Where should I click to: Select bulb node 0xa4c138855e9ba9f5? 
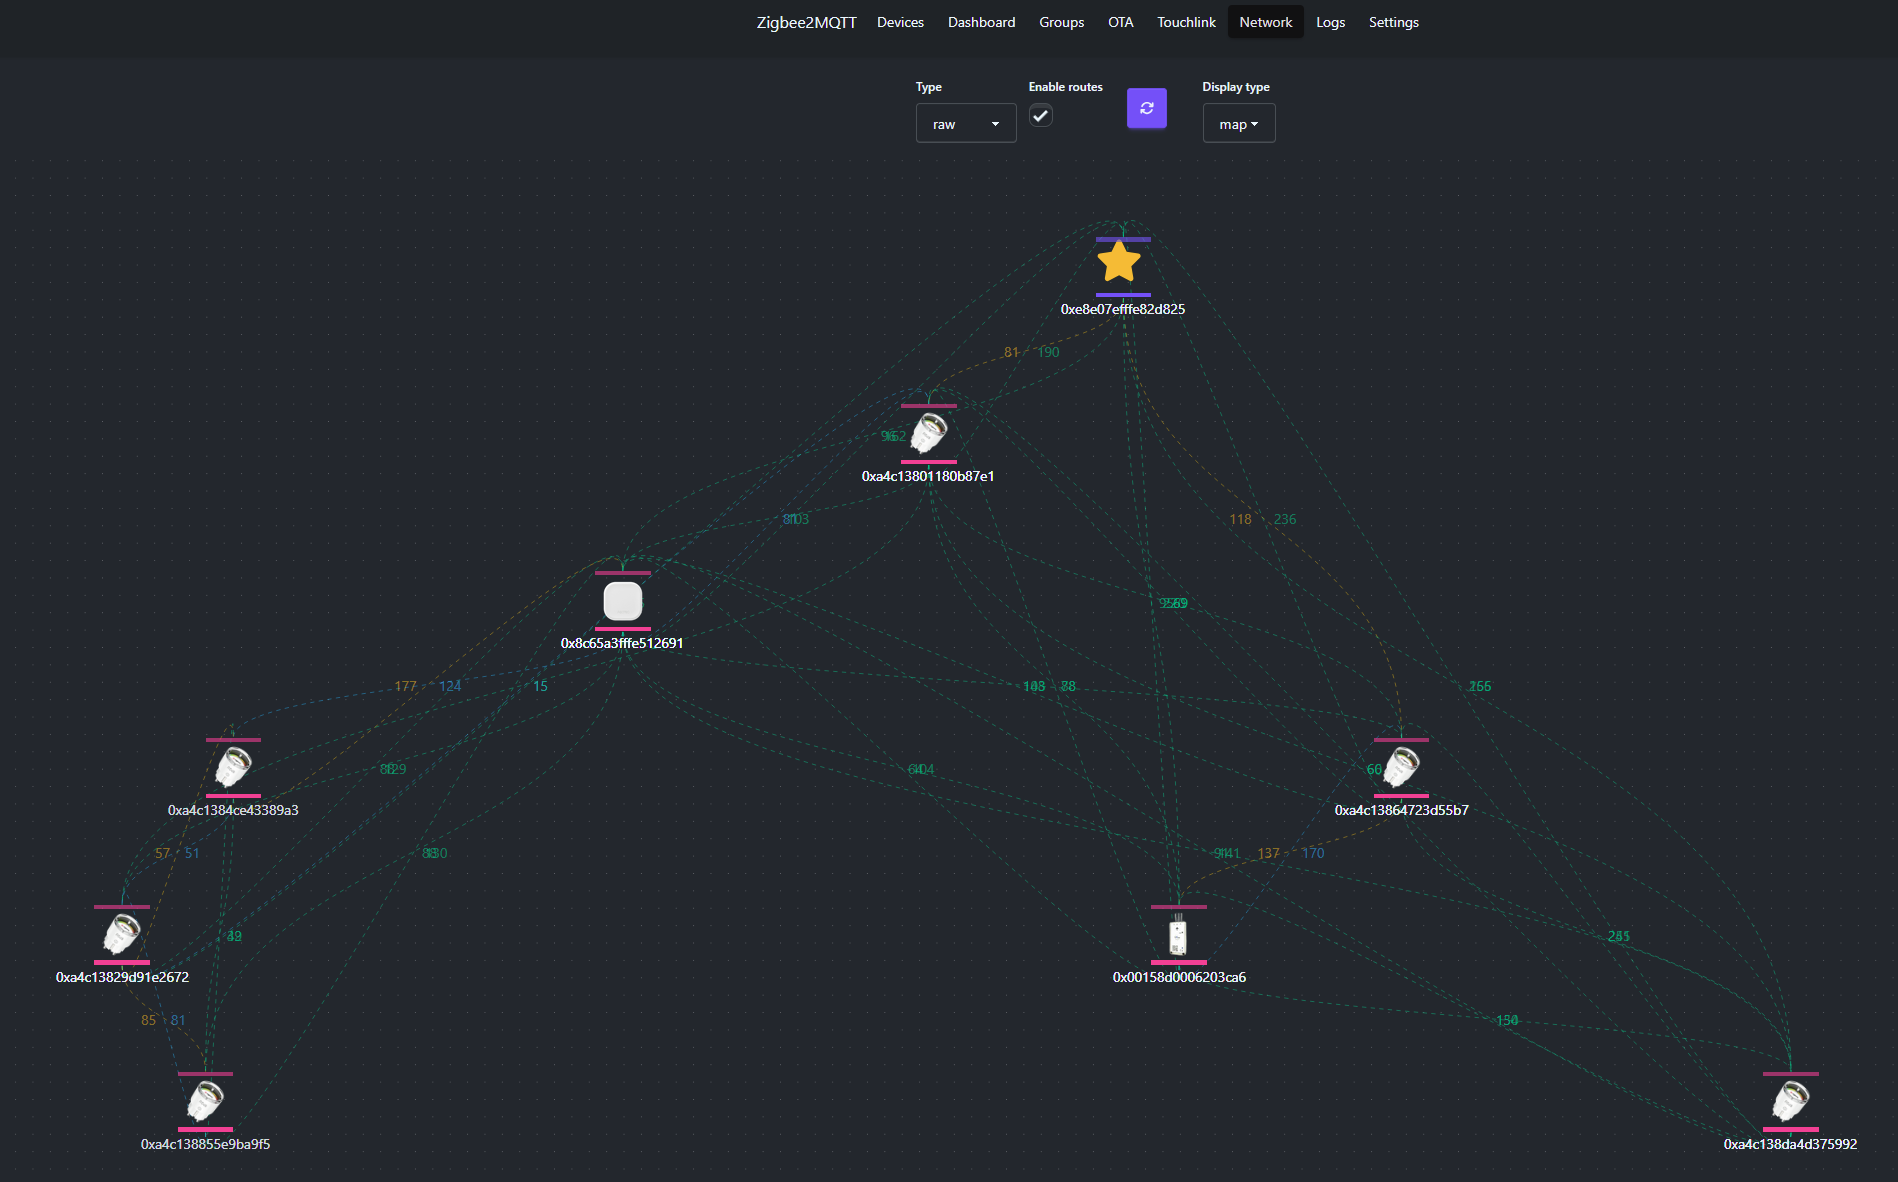pos(206,1101)
